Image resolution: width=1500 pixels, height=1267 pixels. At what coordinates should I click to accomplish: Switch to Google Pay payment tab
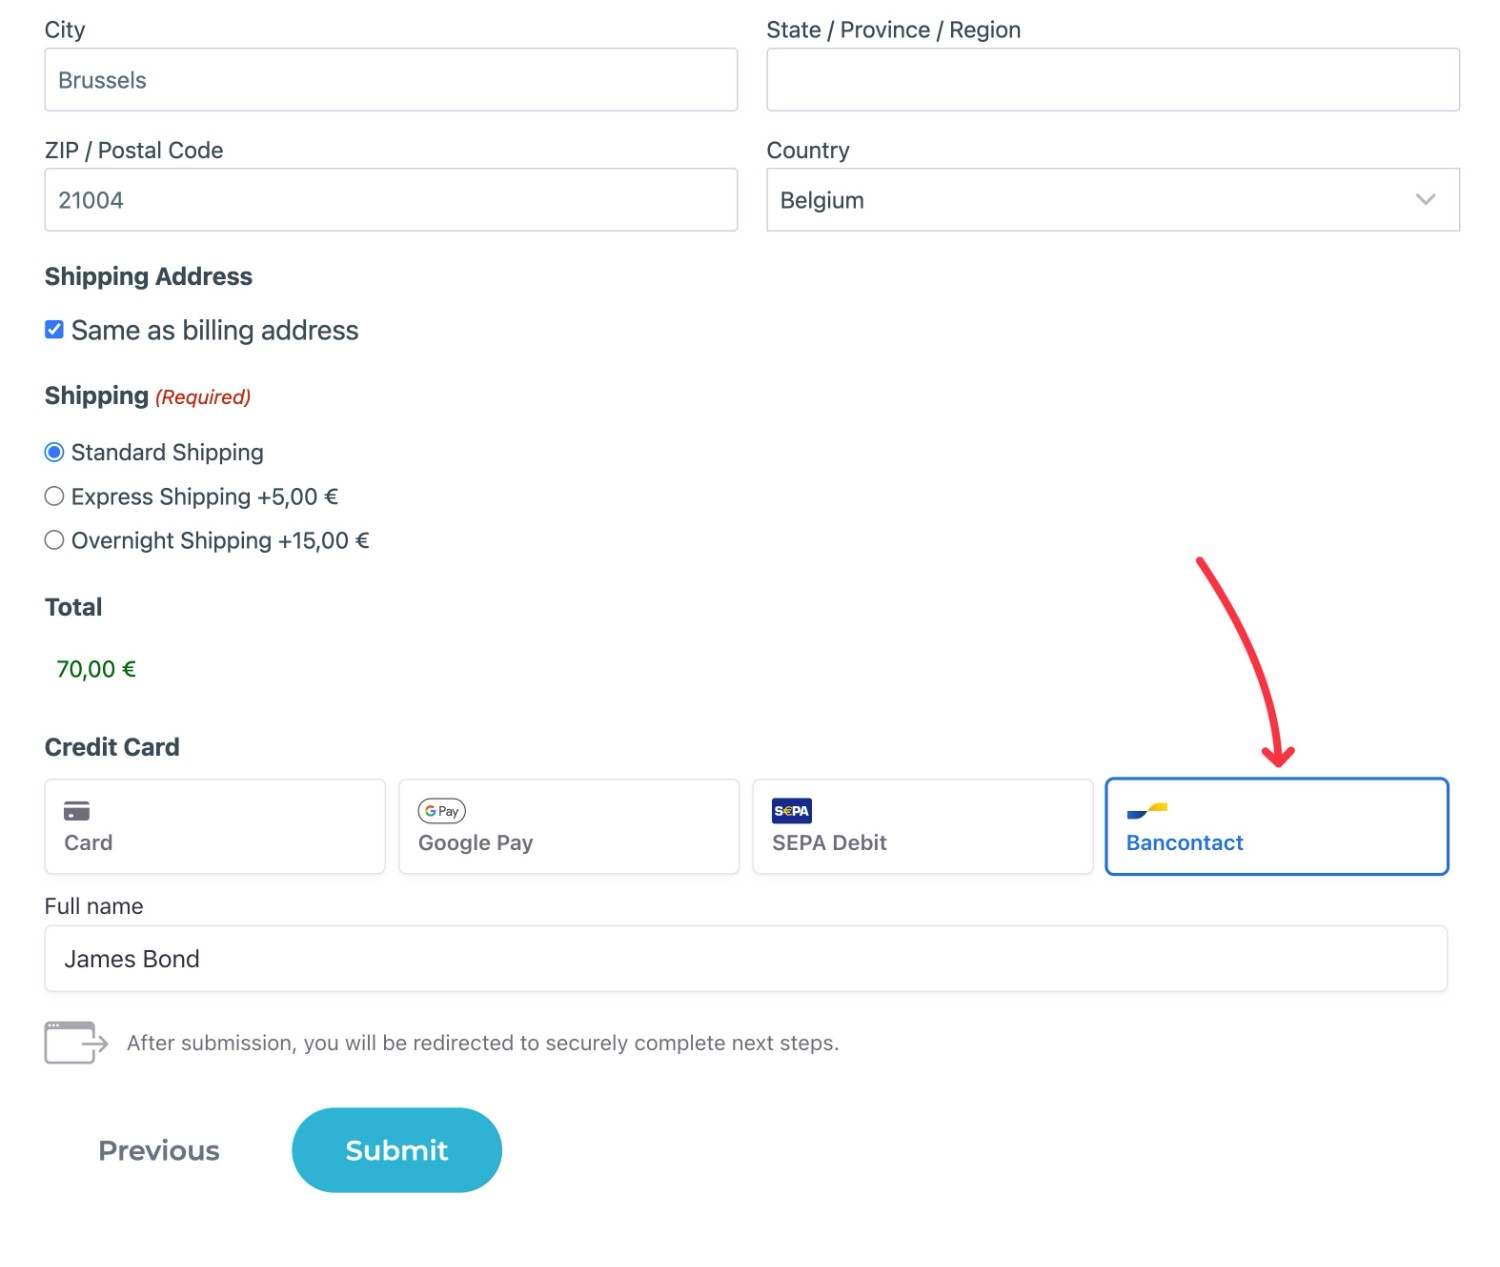pyautogui.click(x=569, y=827)
